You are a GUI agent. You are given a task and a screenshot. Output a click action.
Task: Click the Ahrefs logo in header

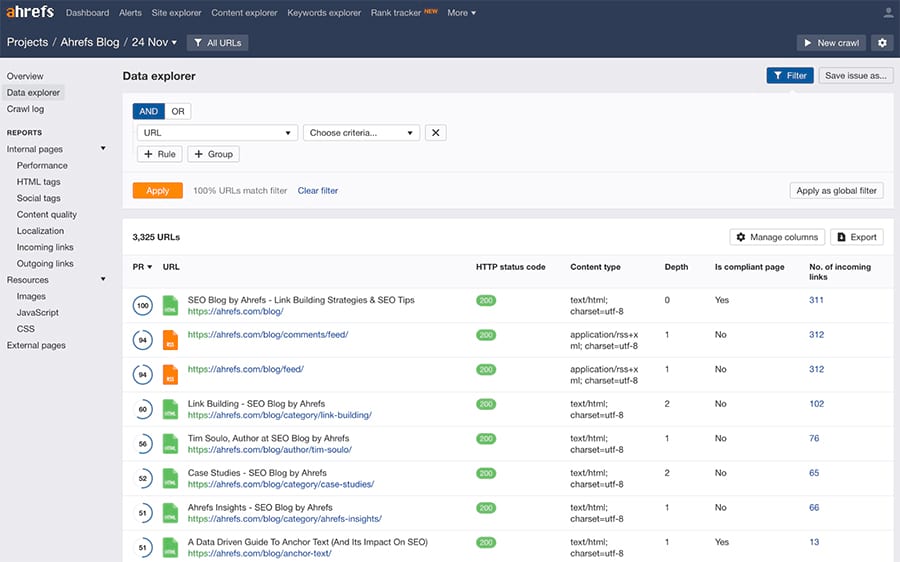[x=30, y=13]
